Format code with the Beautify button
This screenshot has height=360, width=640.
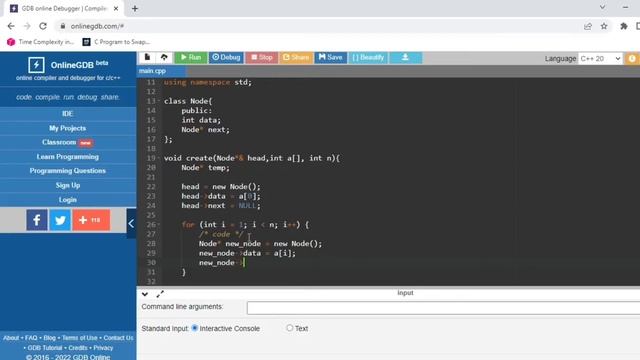click(x=368, y=58)
